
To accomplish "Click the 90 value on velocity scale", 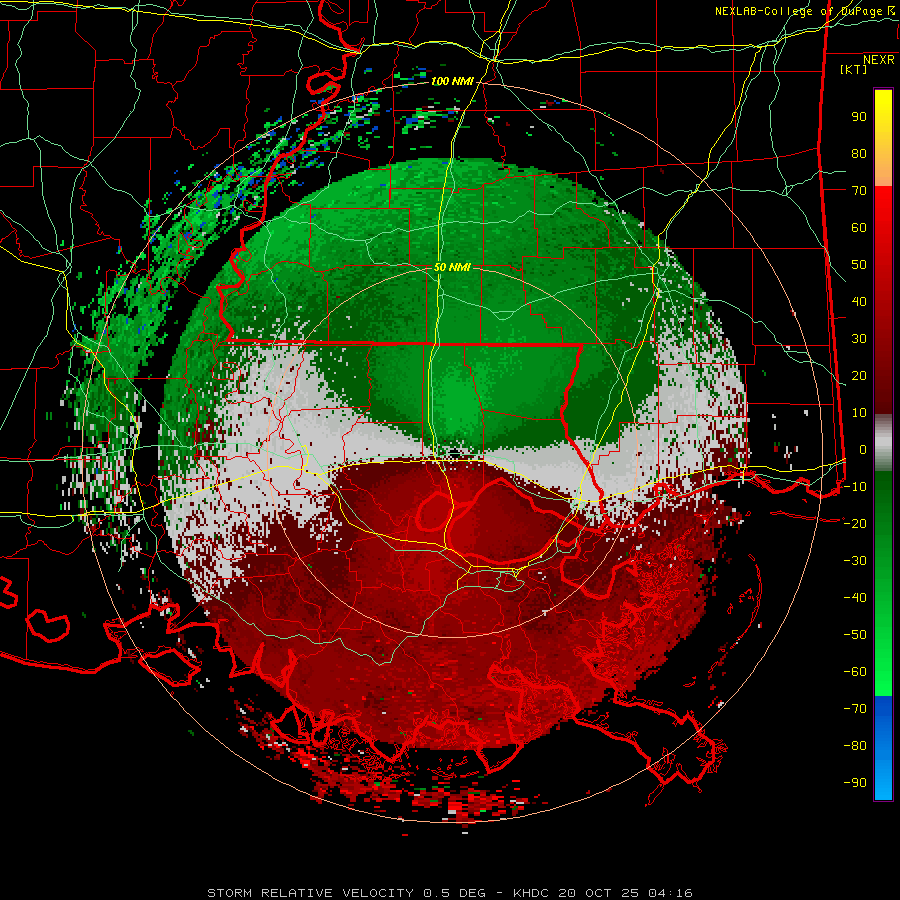I will tap(859, 117).
